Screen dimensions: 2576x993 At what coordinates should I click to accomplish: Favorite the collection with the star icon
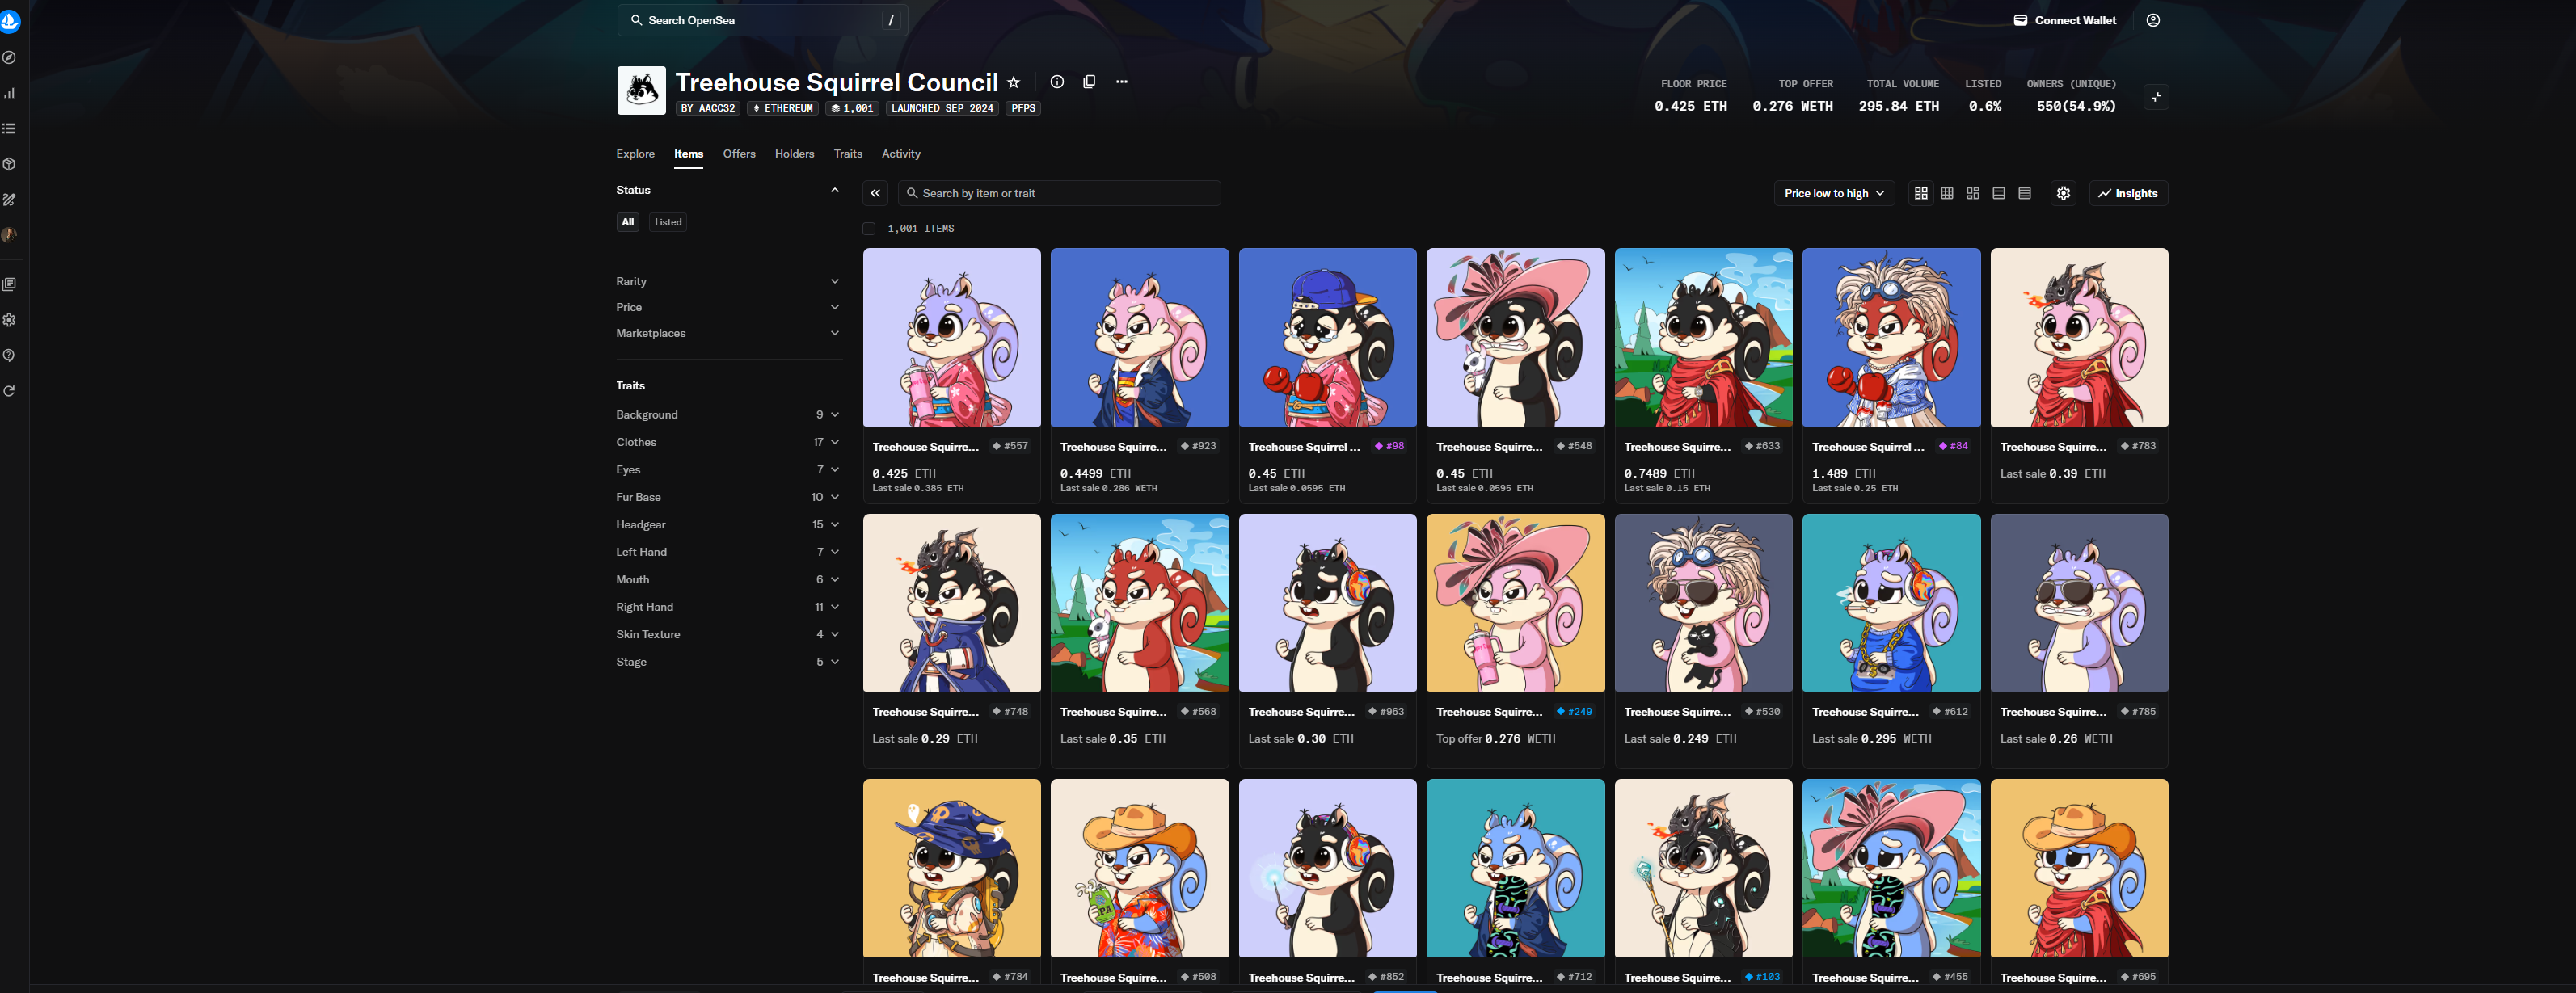pyautogui.click(x=1013, y=82)
